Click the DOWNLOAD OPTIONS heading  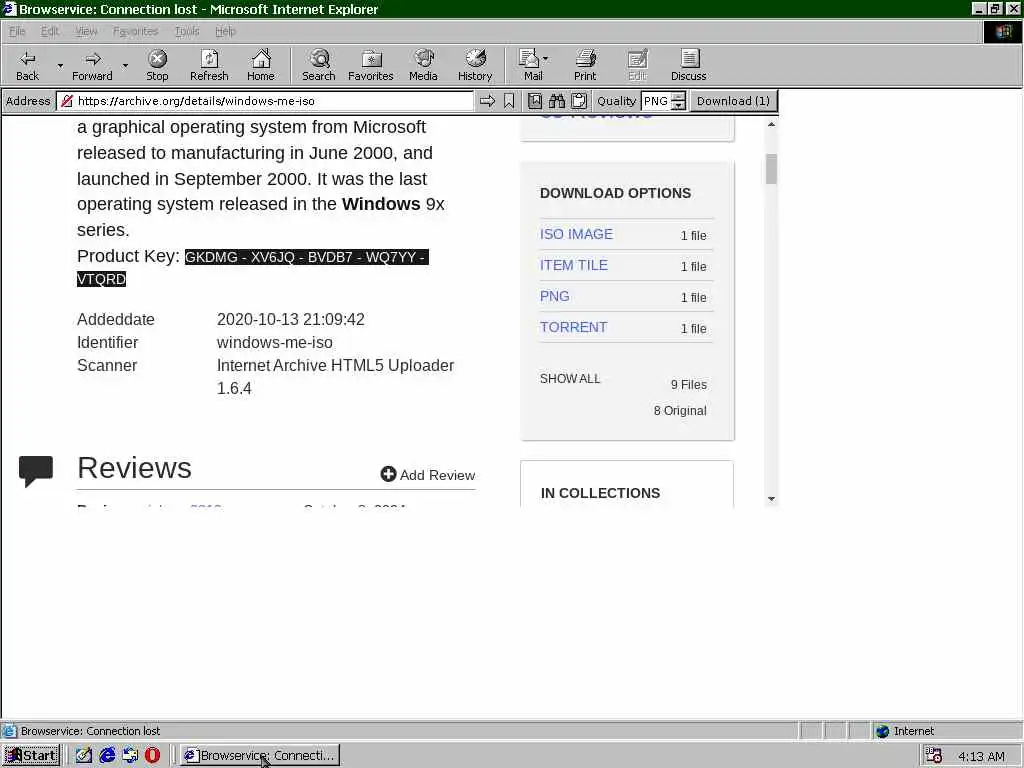point(615,193)
